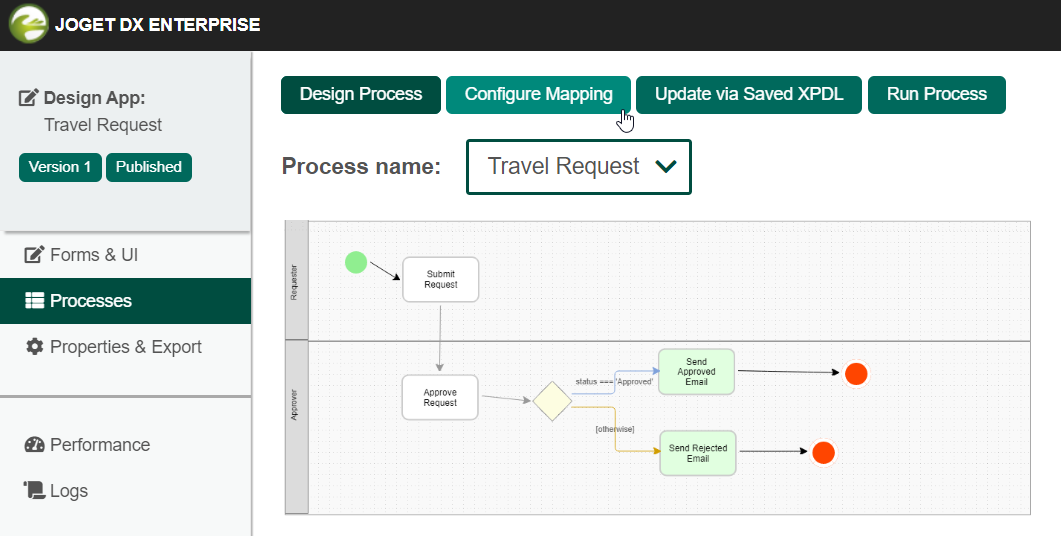Click the green start event circle
The width and height of the screenshot is (1061, 536).
click(356, 262)
